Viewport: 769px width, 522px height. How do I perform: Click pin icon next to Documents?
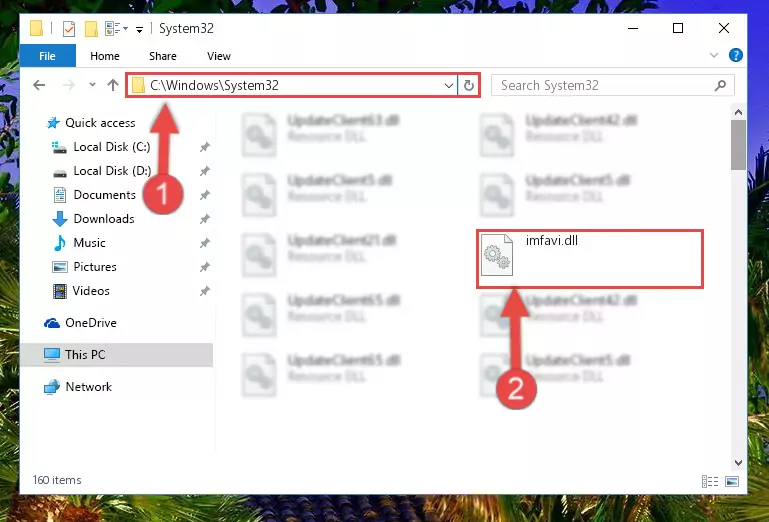point(205,195)
